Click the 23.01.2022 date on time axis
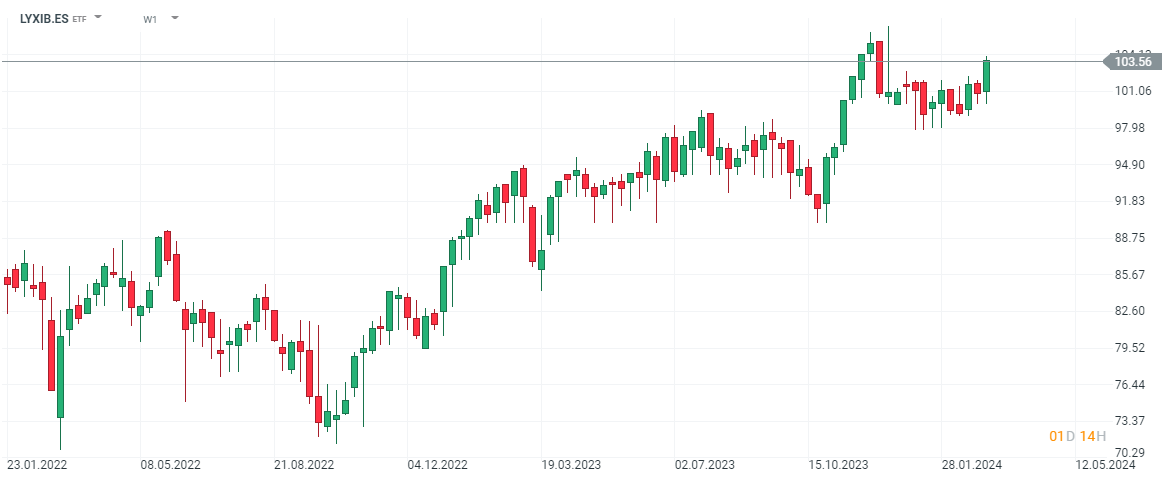Image resolution: width=1175 pixels, height=482 pixels. (37, 465)
